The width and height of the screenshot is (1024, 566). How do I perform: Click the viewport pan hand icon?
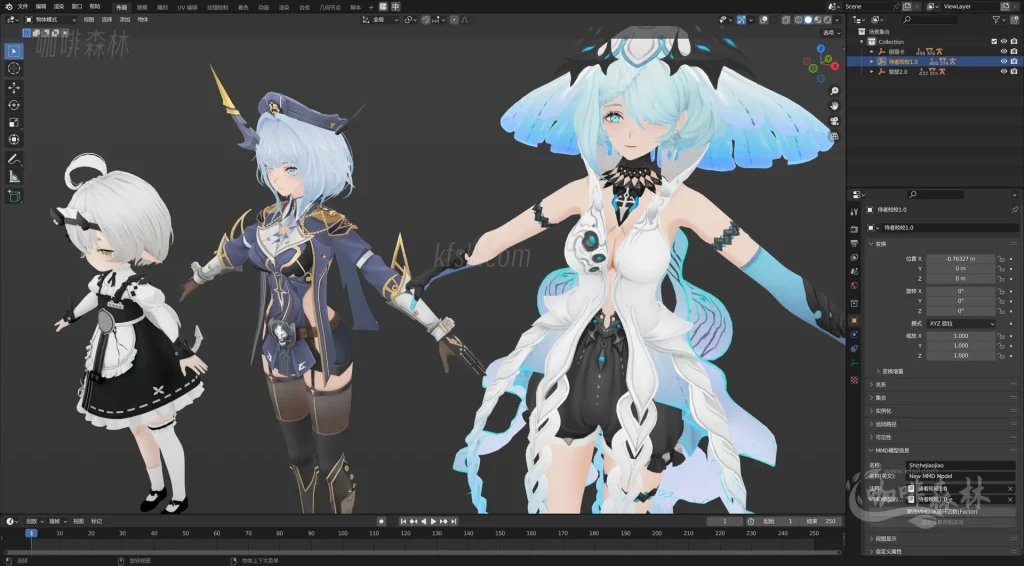pyautogui.click(x=834, y=106)
